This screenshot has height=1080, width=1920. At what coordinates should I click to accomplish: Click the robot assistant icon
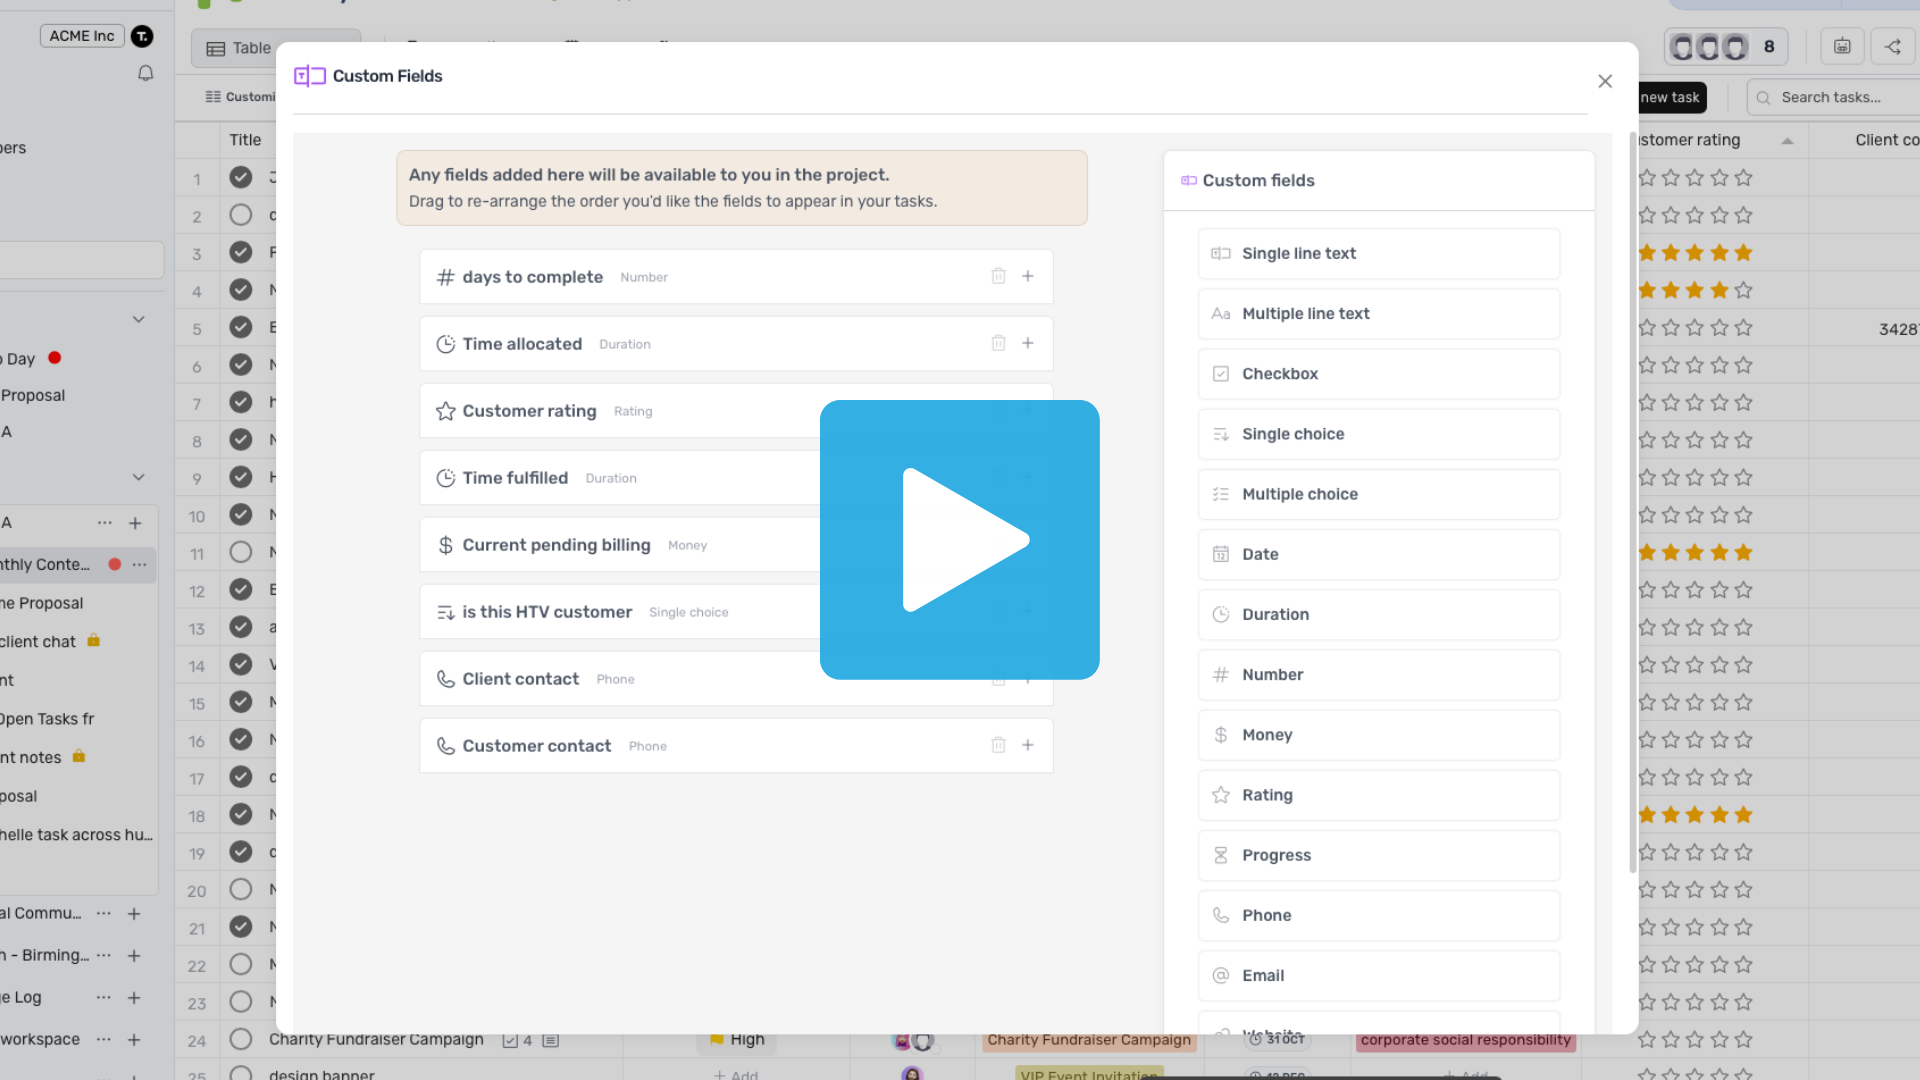(1842, 47)
